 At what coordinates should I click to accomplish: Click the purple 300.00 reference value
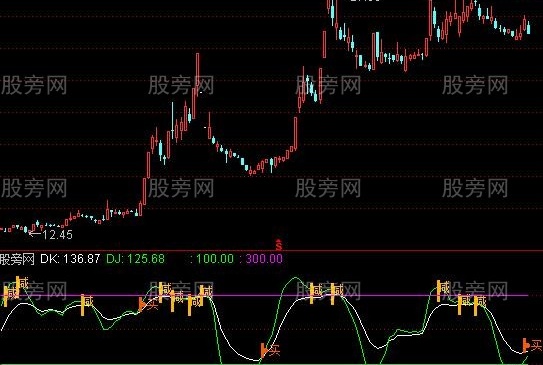(x=264, y=259)
